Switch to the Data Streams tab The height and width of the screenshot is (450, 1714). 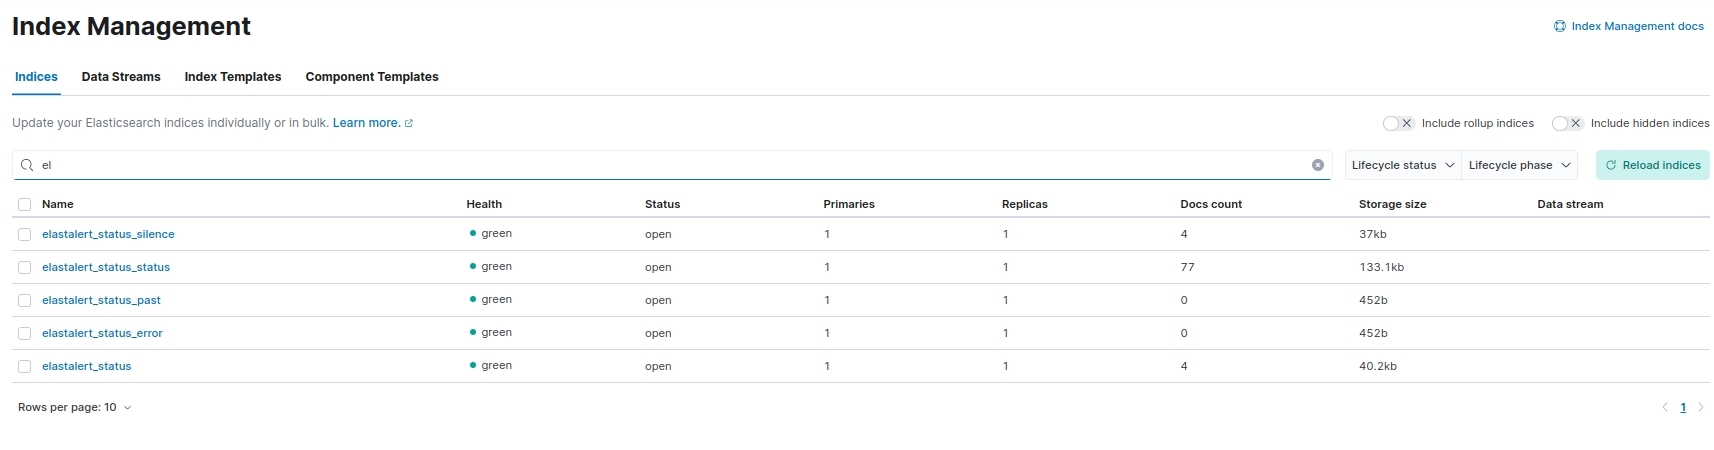click(x=121, y=77)
